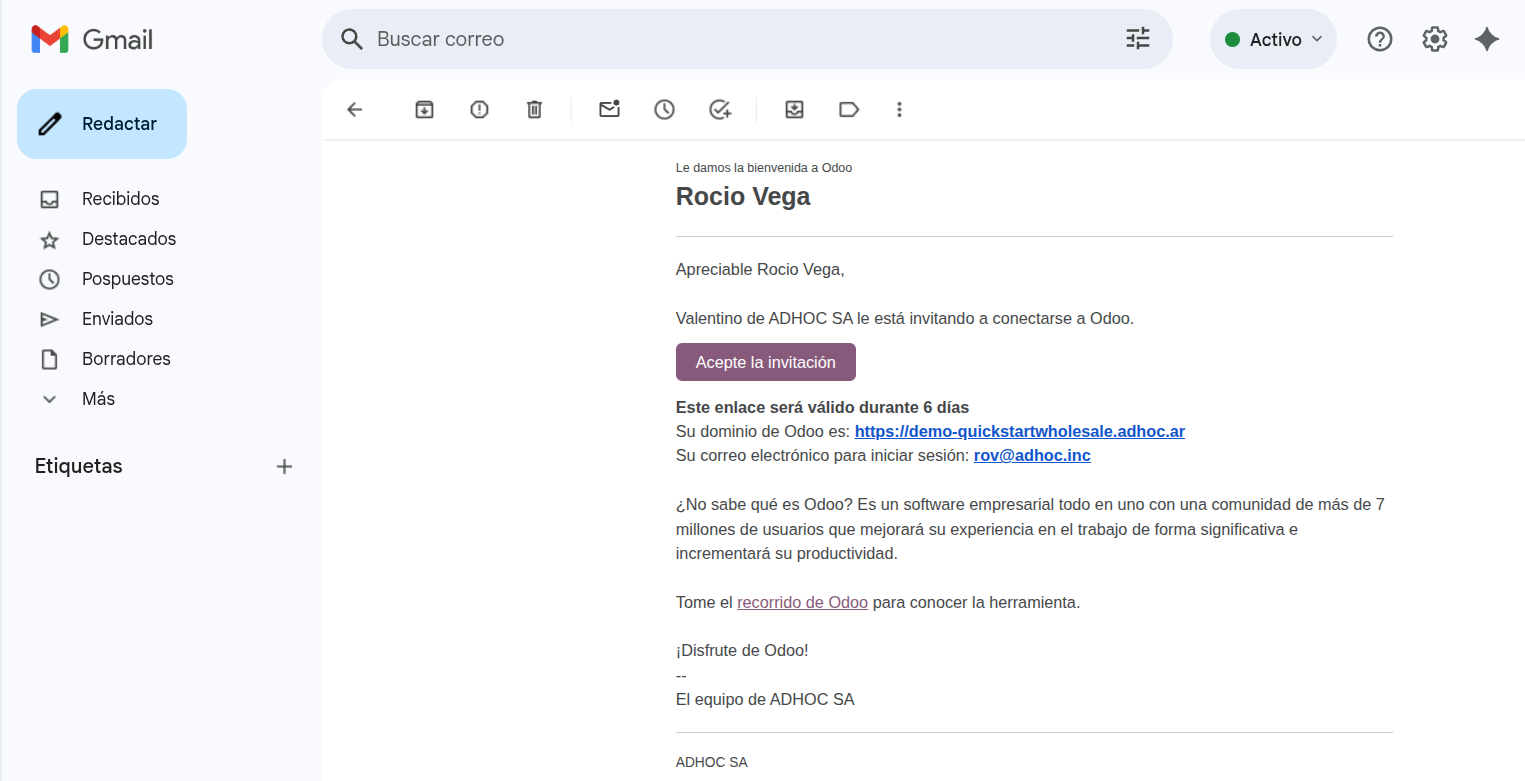
Task: Report this message as spam
Action: (x=479, y=110)
